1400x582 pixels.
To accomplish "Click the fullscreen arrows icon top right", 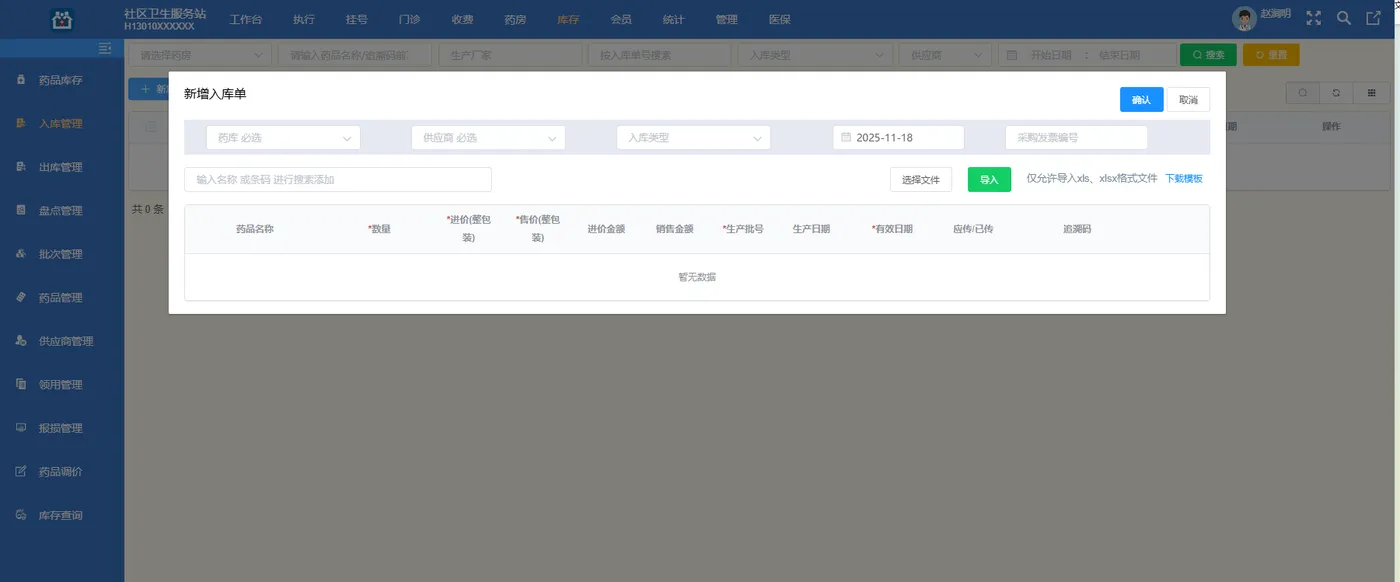I will (1313, 17).
